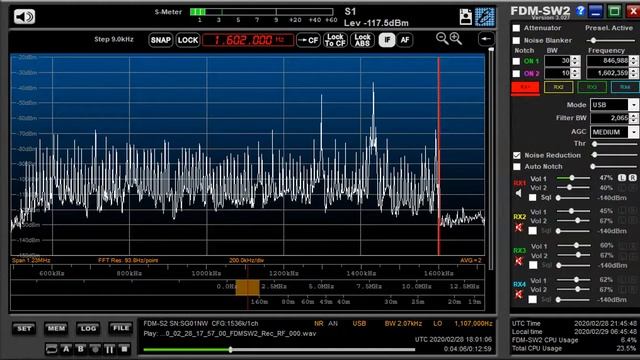
Task: Adjust the Noise Blanker level slider
Action: pyautogui.click(x=593, y=40)
